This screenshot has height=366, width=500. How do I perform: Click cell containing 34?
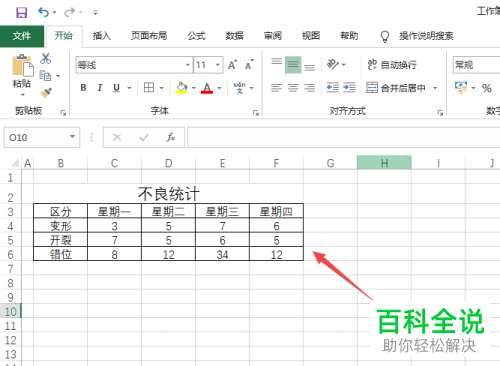[222, 254]
